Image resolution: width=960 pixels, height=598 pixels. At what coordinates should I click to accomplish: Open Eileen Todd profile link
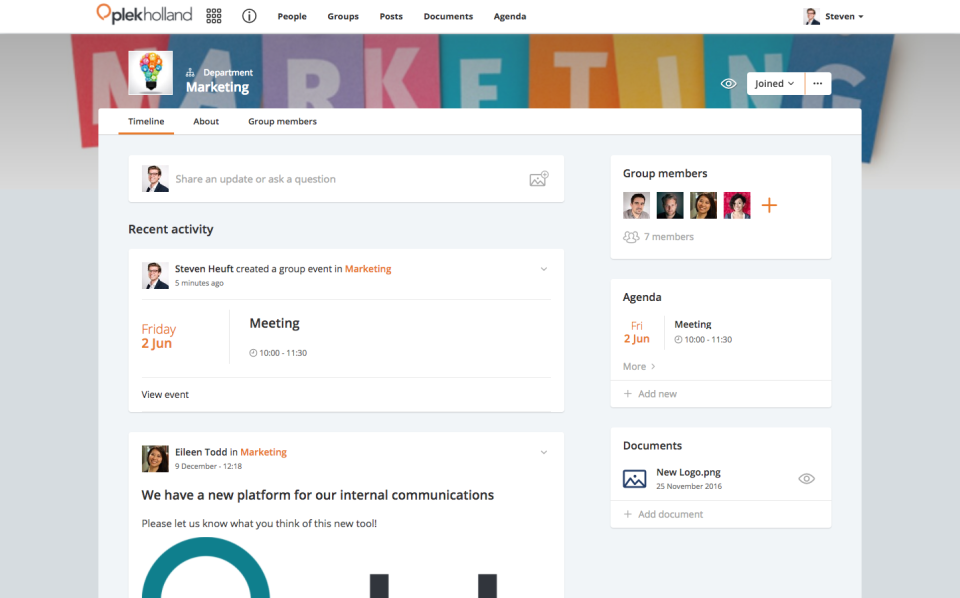pos(201,452)
